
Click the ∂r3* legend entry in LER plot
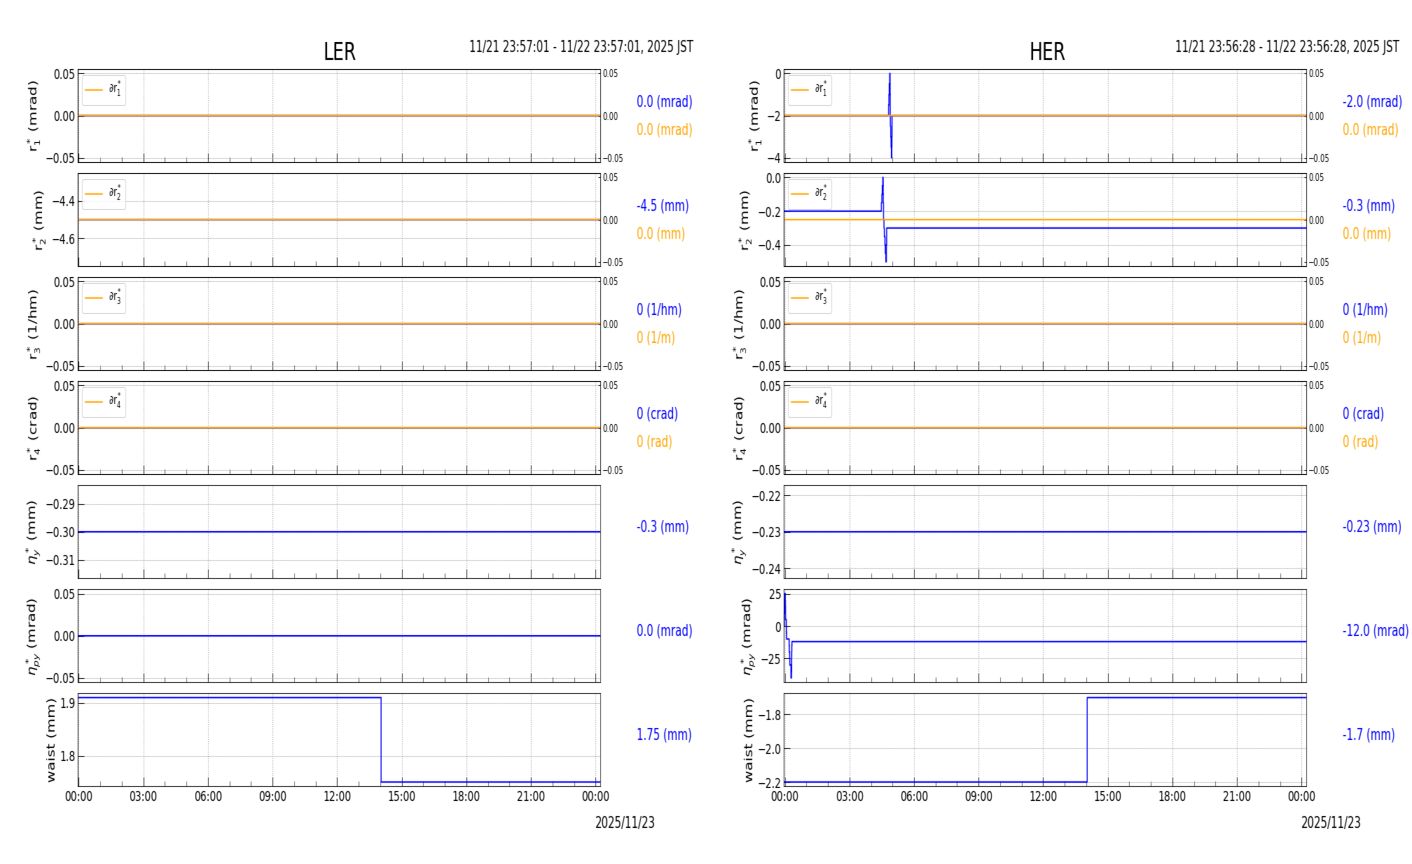pos(104,298)
